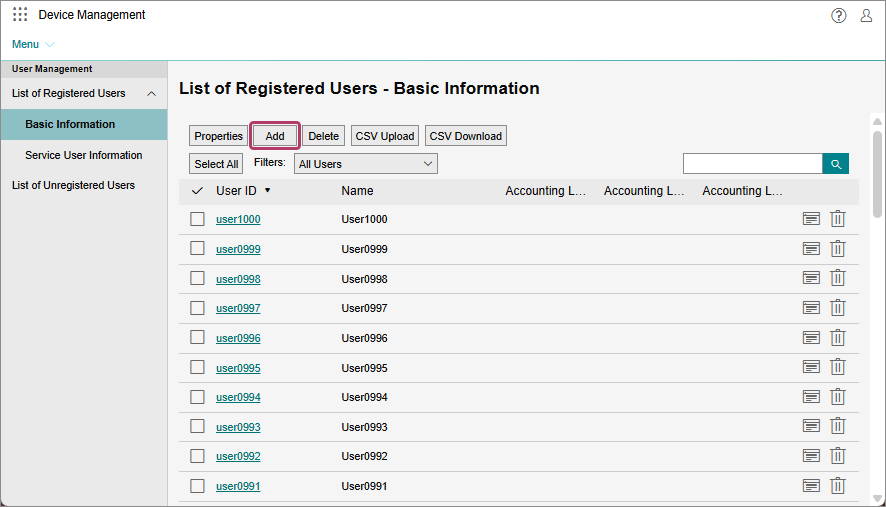Open Service User Information page
Viewport: 886px width, 507px height.
tap(84, 155)
